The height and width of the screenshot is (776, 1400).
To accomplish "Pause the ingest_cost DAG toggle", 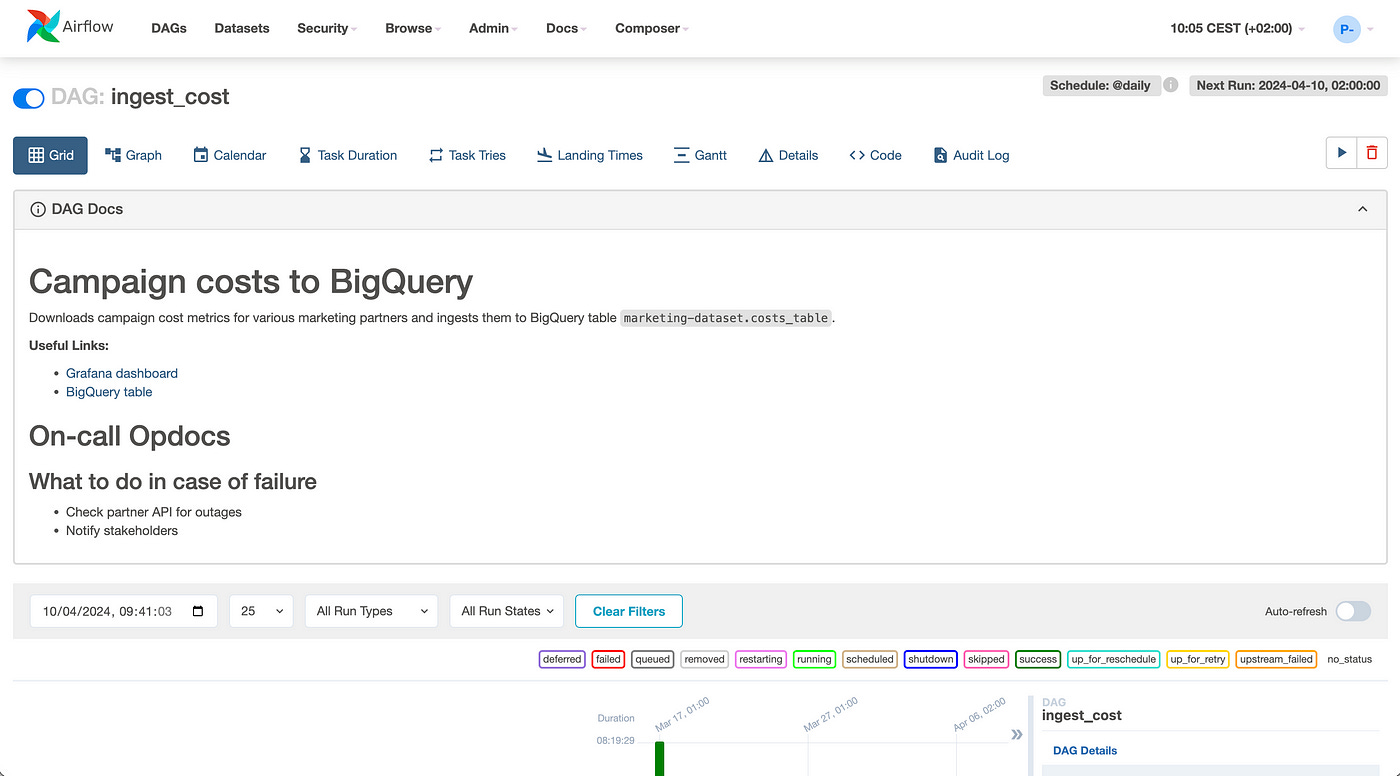I will (x=28, y=98).
